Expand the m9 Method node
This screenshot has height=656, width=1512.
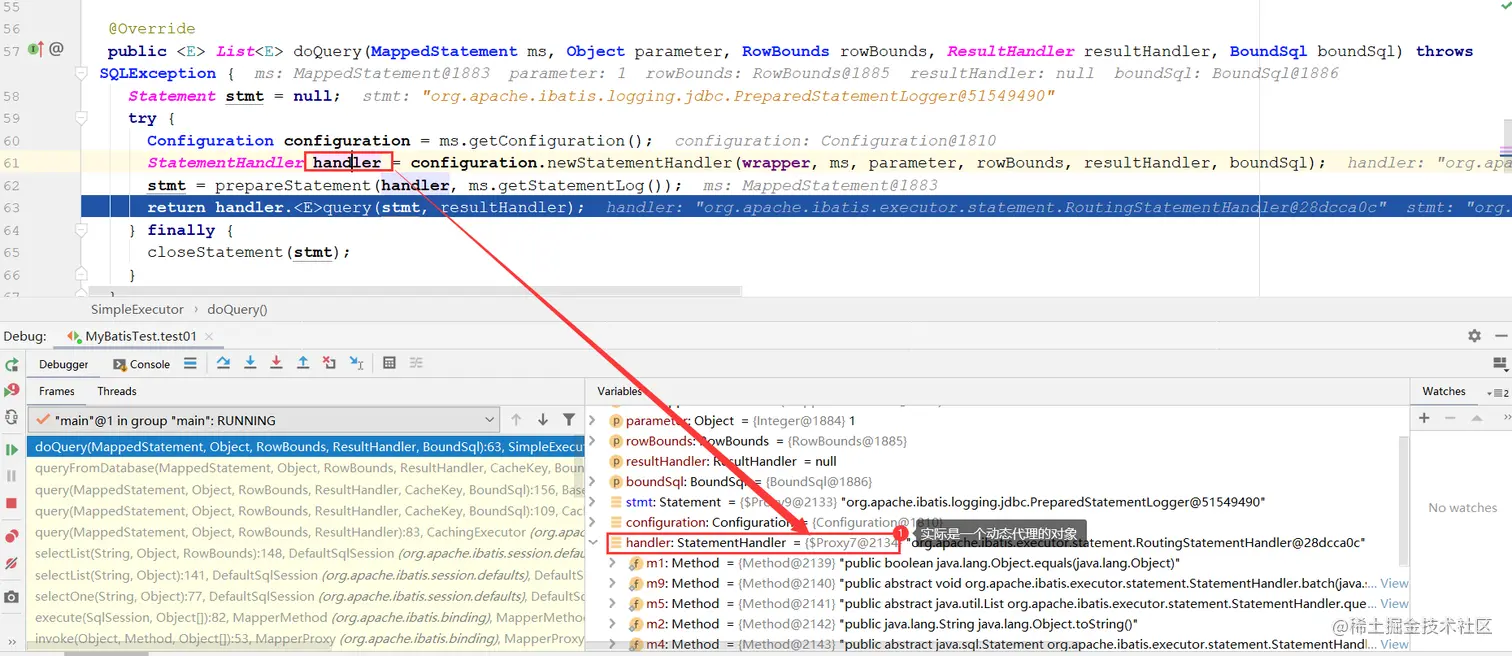[613, 583]
